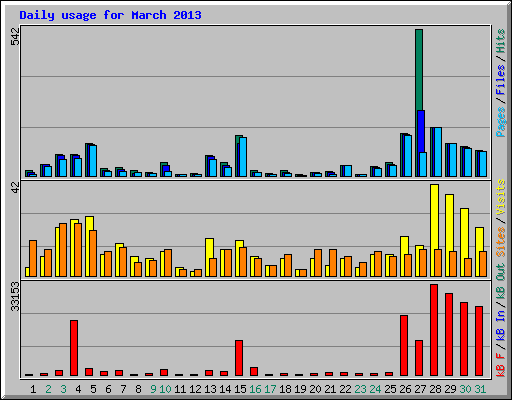Click the Pages legend label
This screenshot has width=512, height=400.
[501, 122]
